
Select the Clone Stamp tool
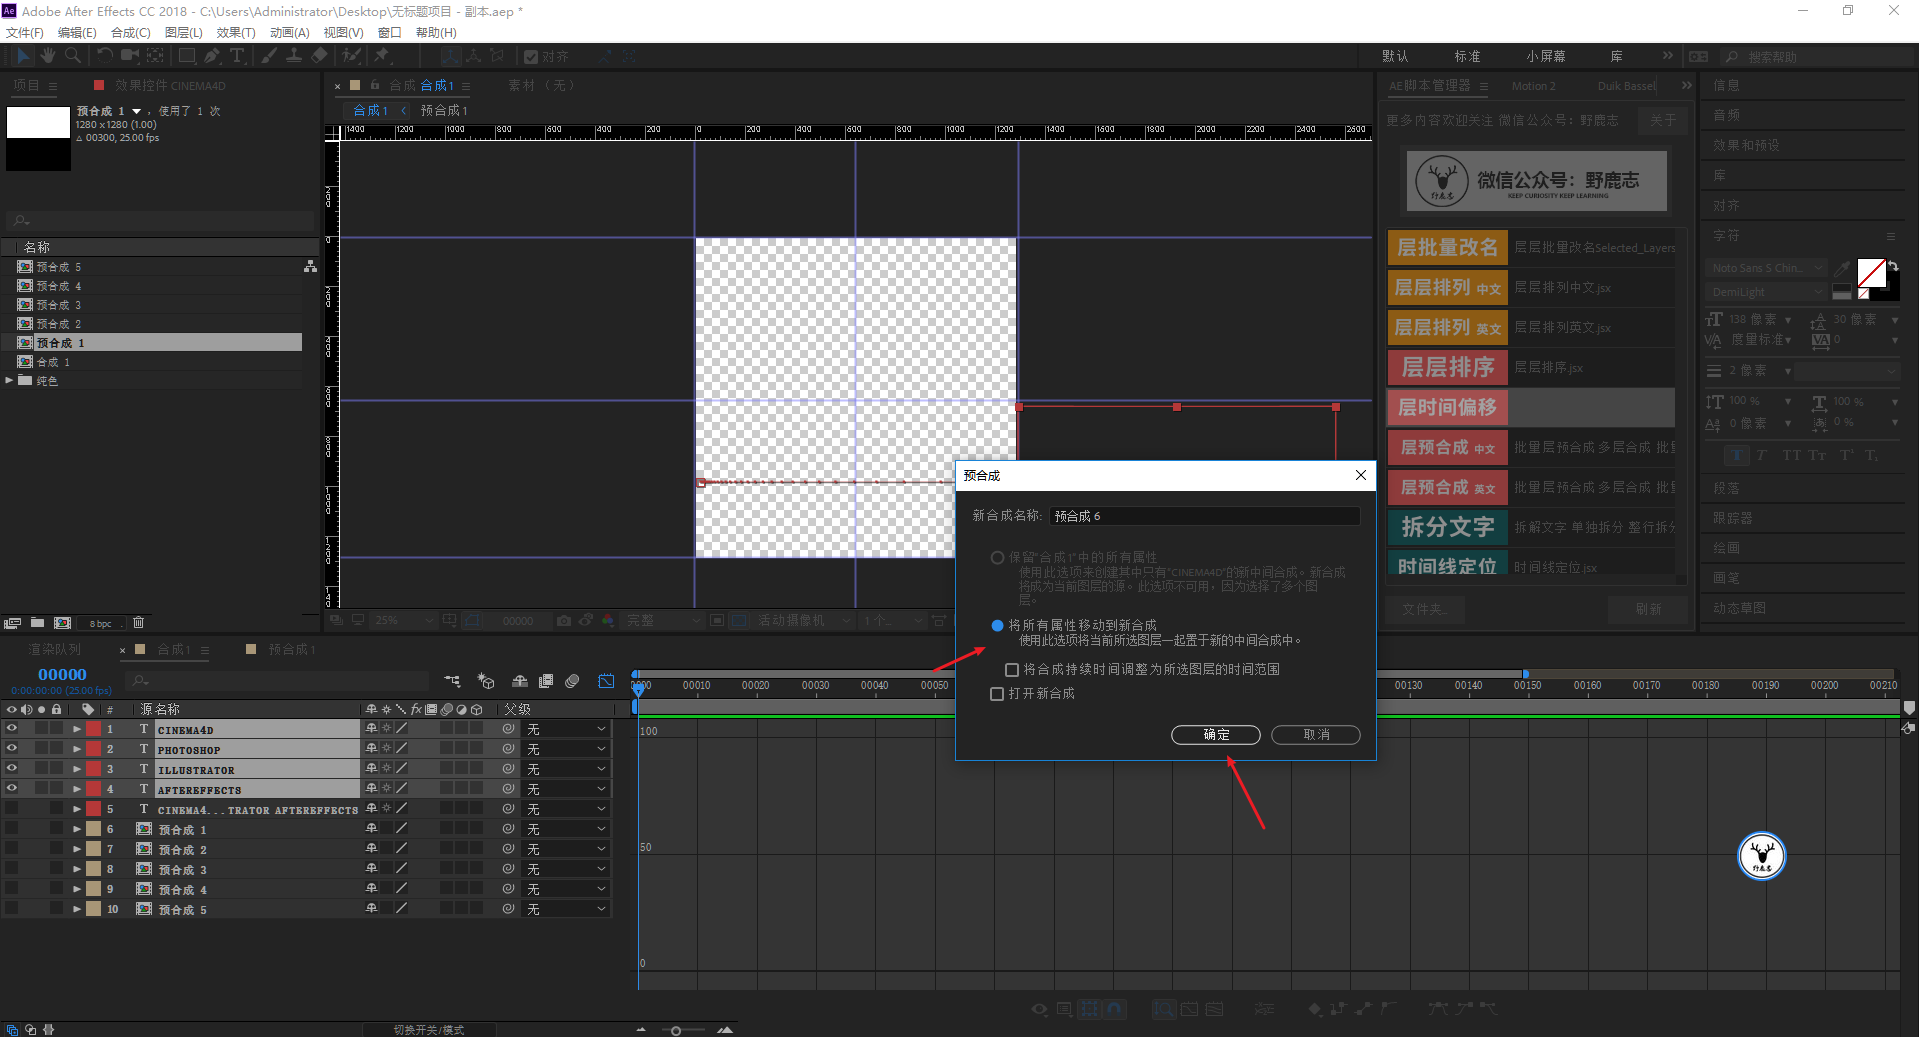(294, 56)
